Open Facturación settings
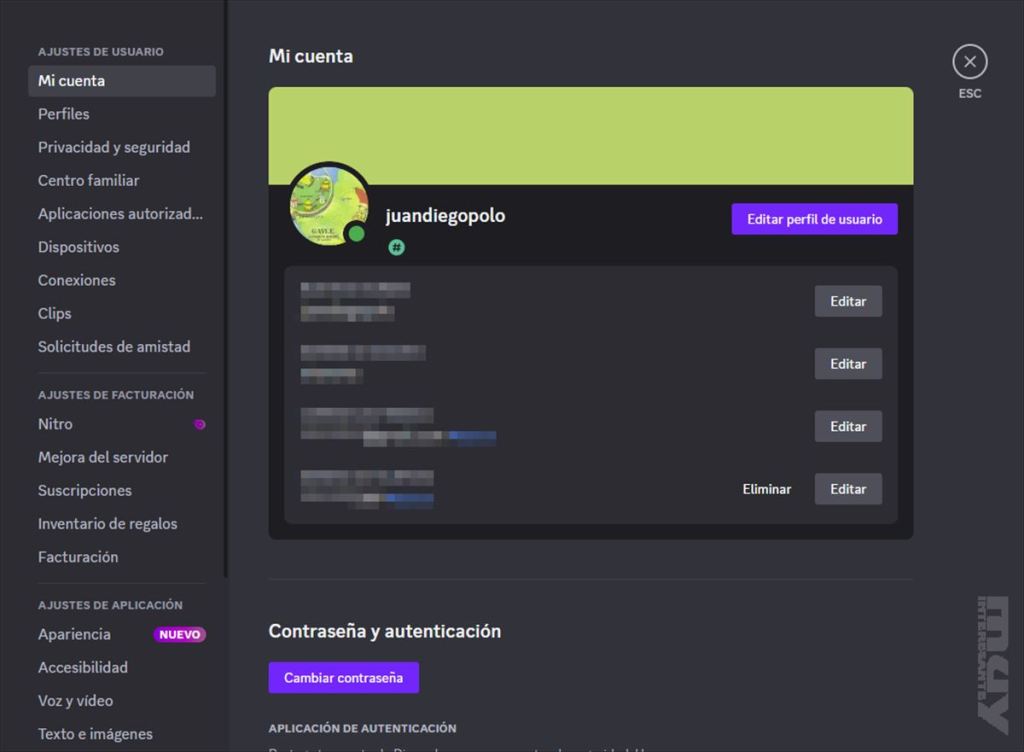This screenshot has width=1024, height=752. coord(122,557)
